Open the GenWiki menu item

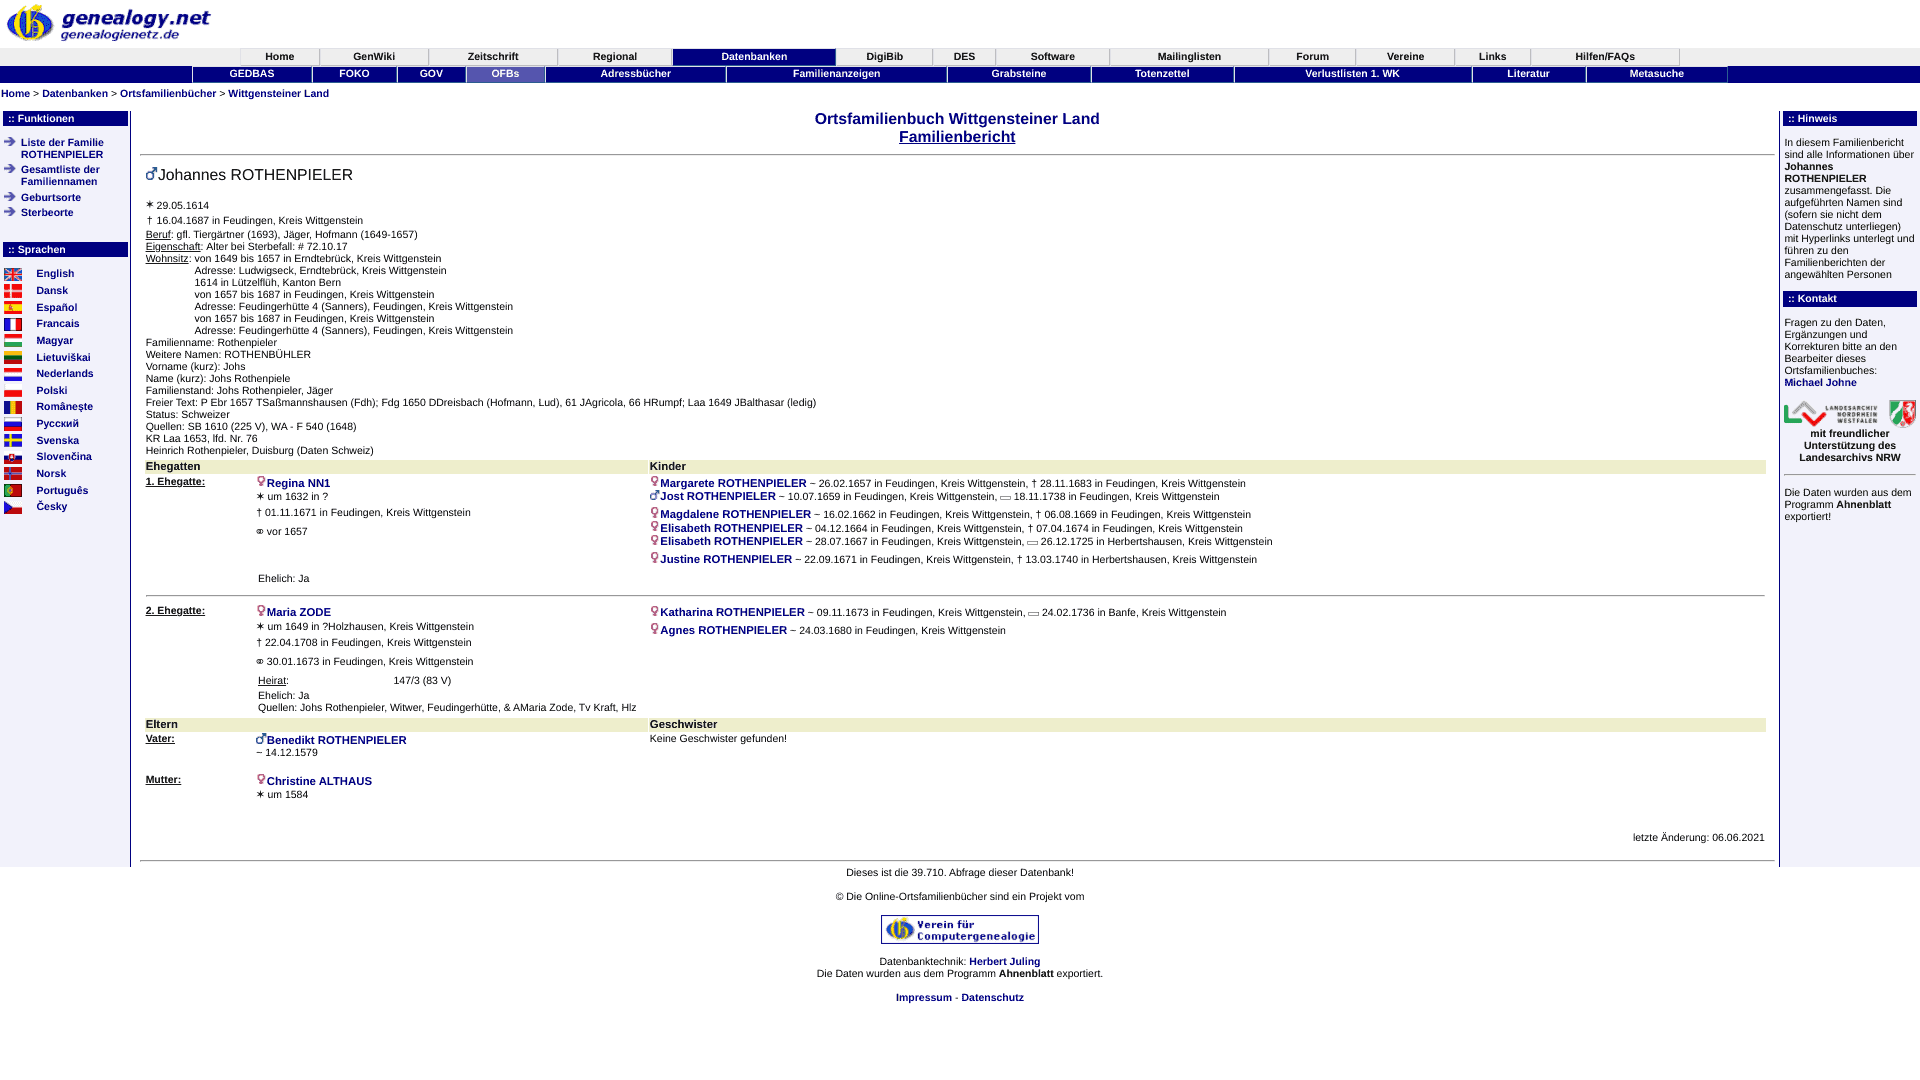[x=374, y=57]
